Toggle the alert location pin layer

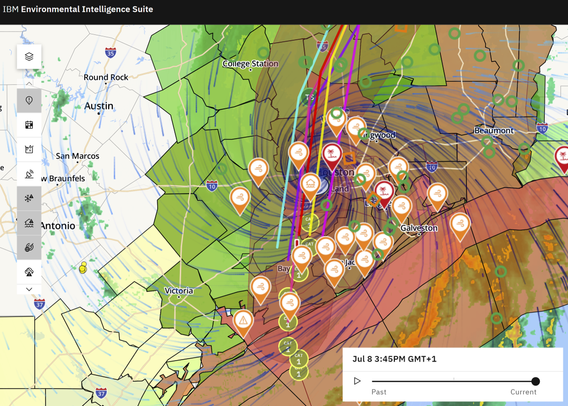tap(29, 100)
